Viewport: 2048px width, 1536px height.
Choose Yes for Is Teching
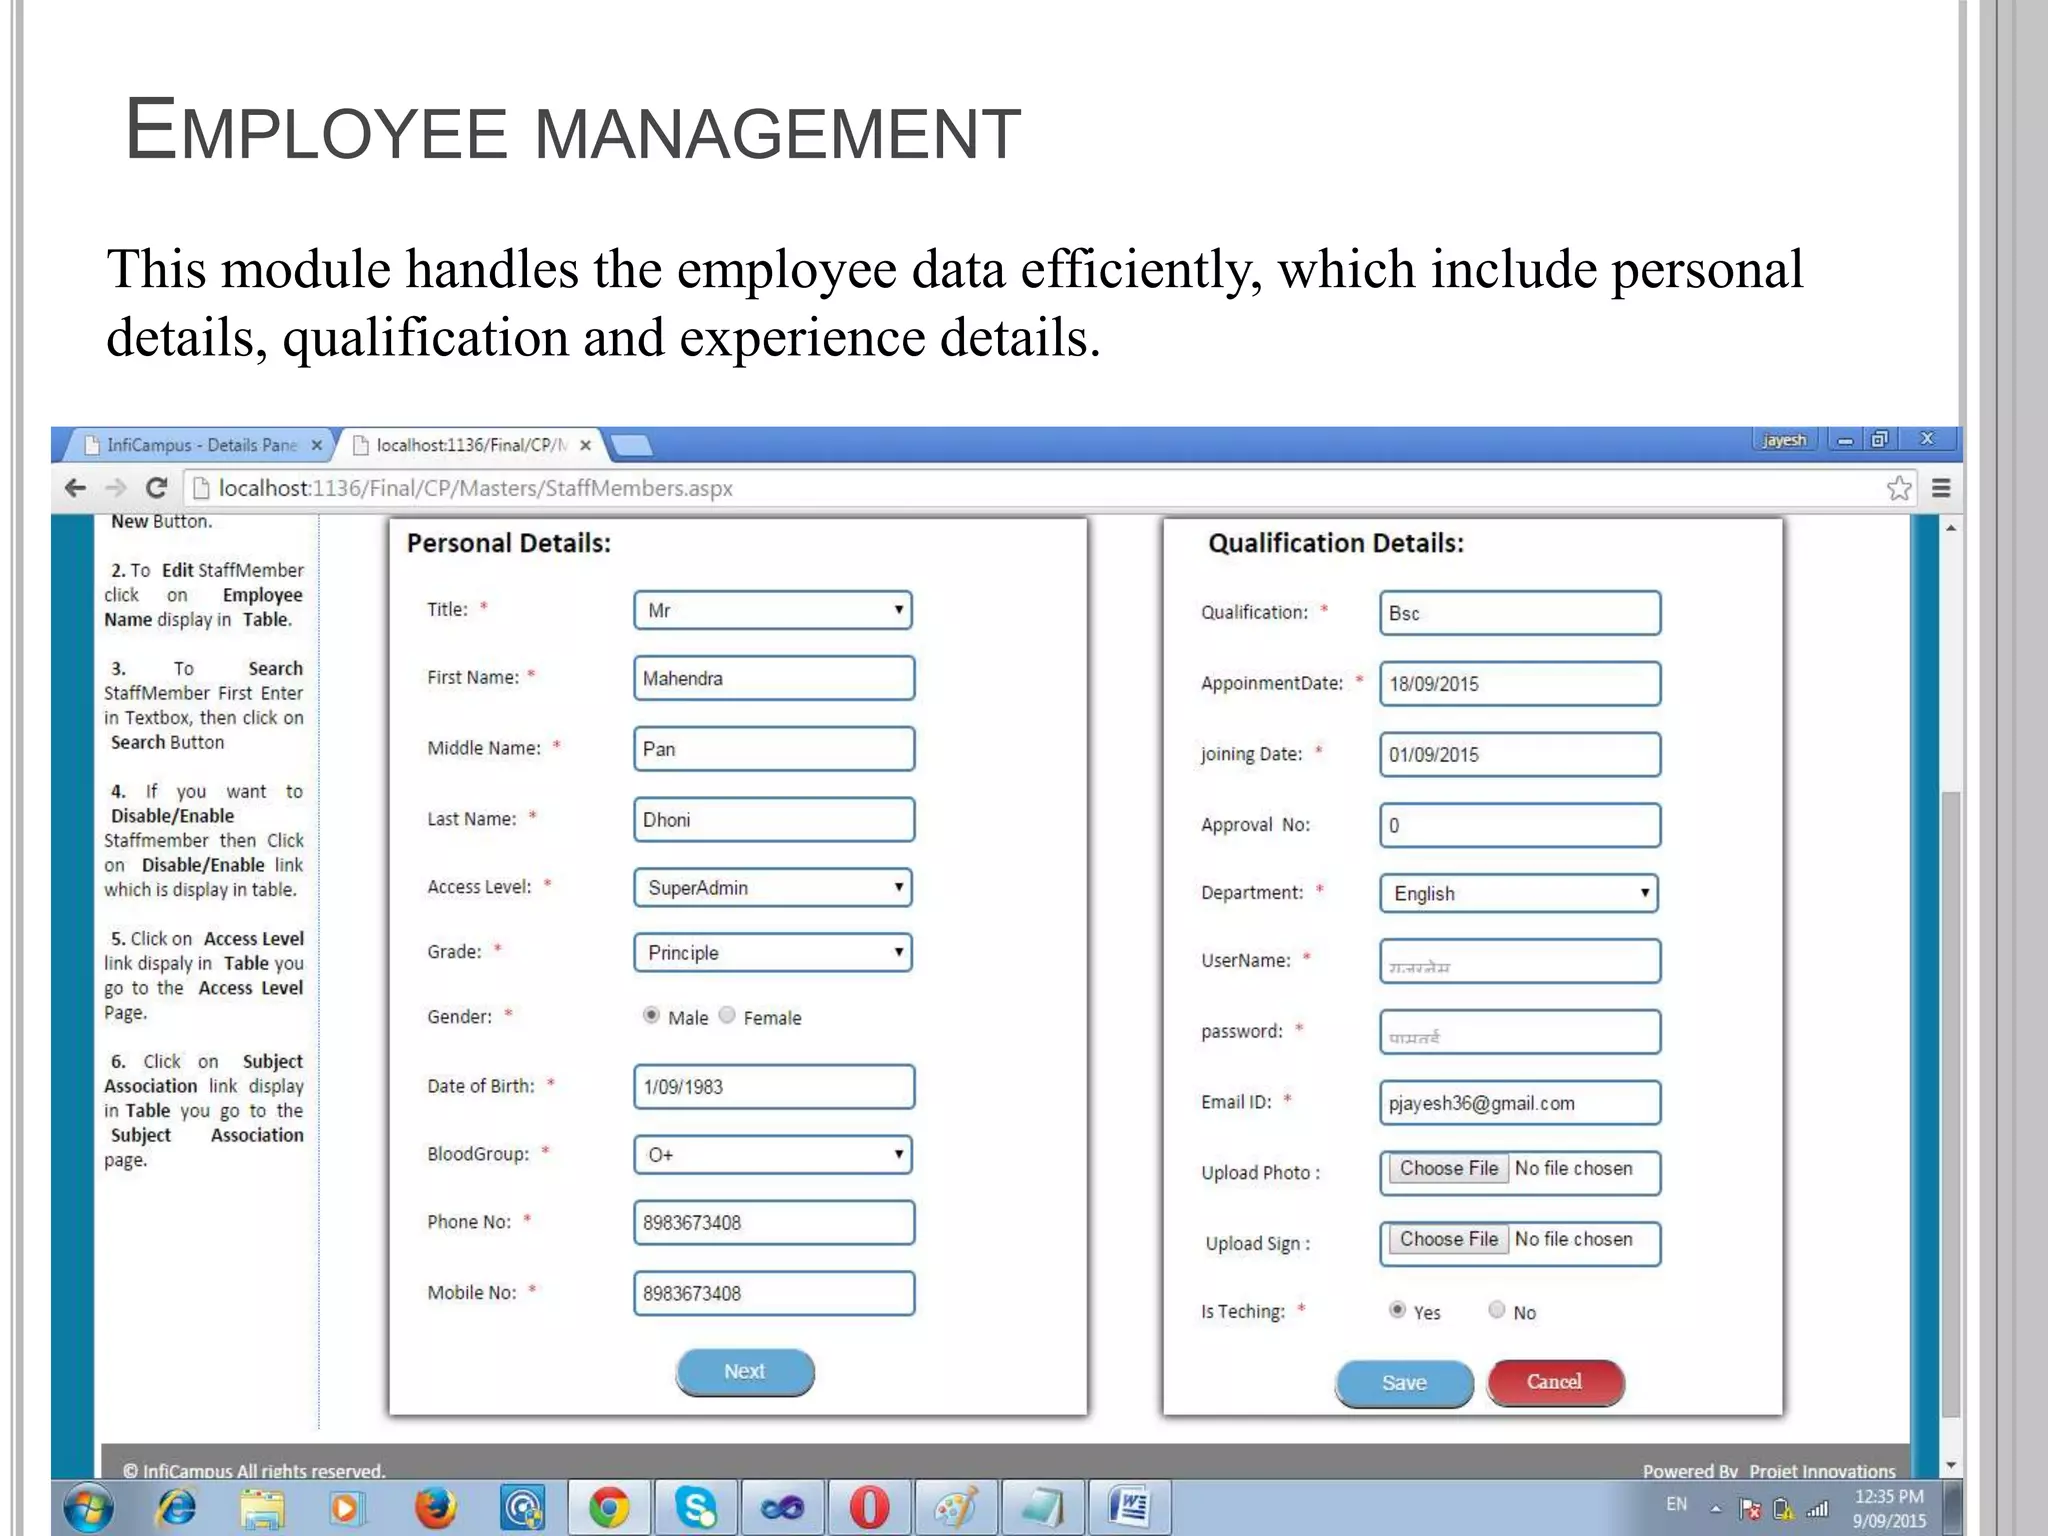pyautogui.click(x=1397, y=1309)
